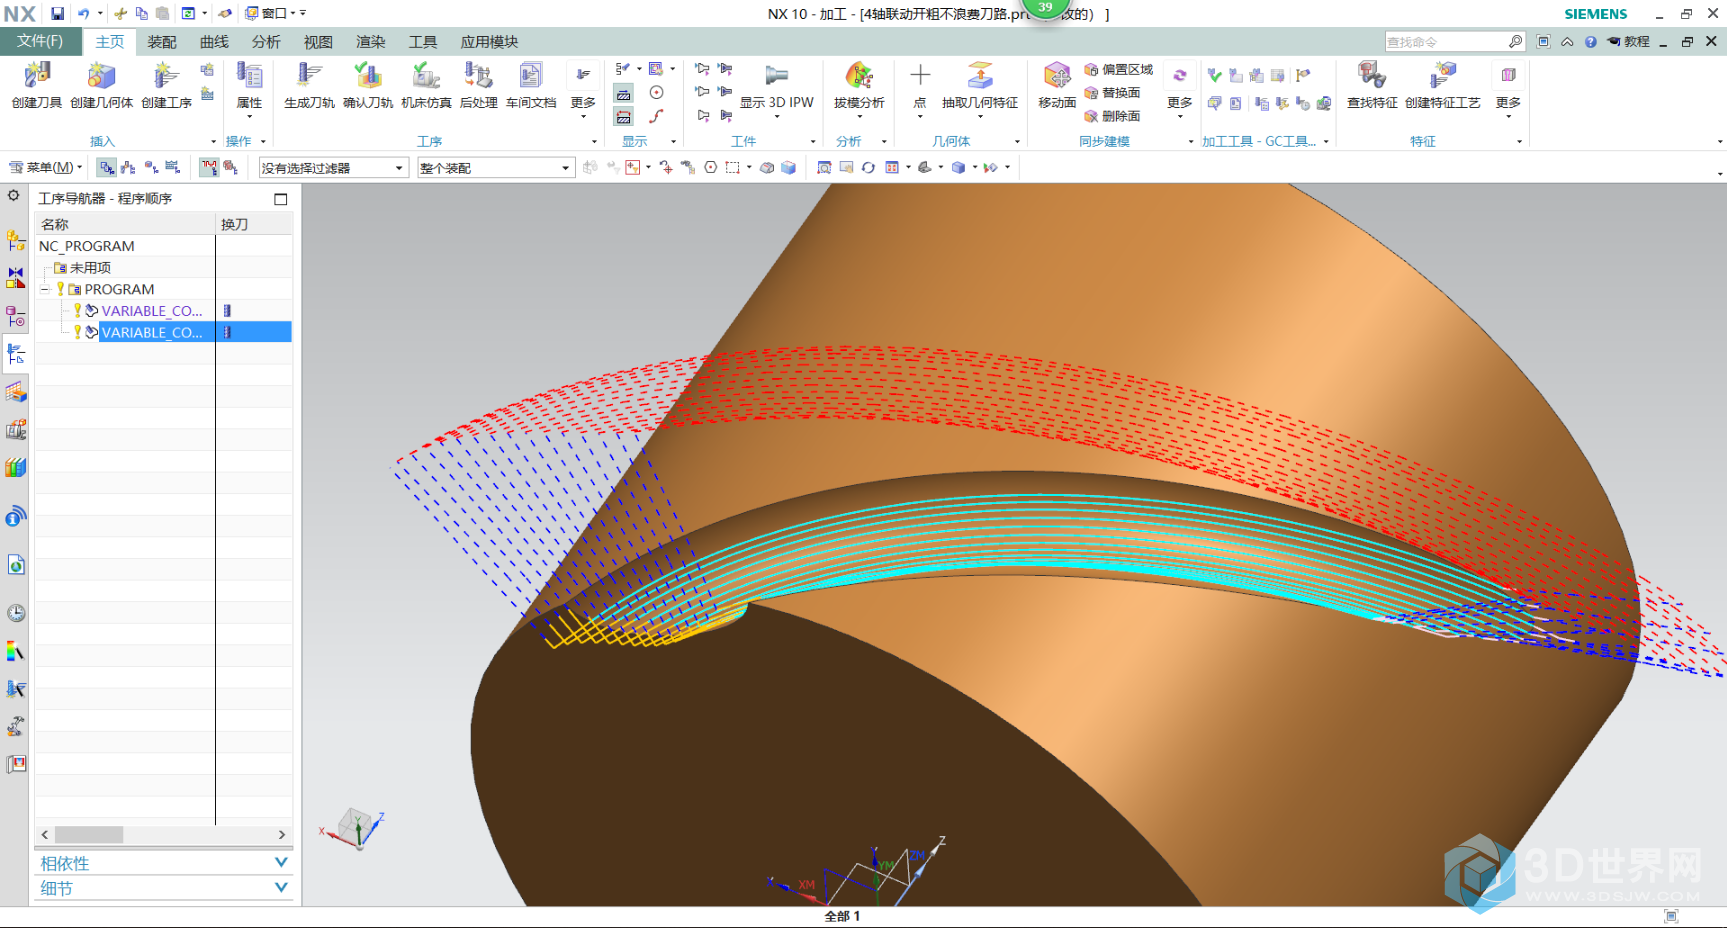This screenshot has height=928, width=1727.
Task: Switch to the 主页 tab
Action: coord(109,42)
